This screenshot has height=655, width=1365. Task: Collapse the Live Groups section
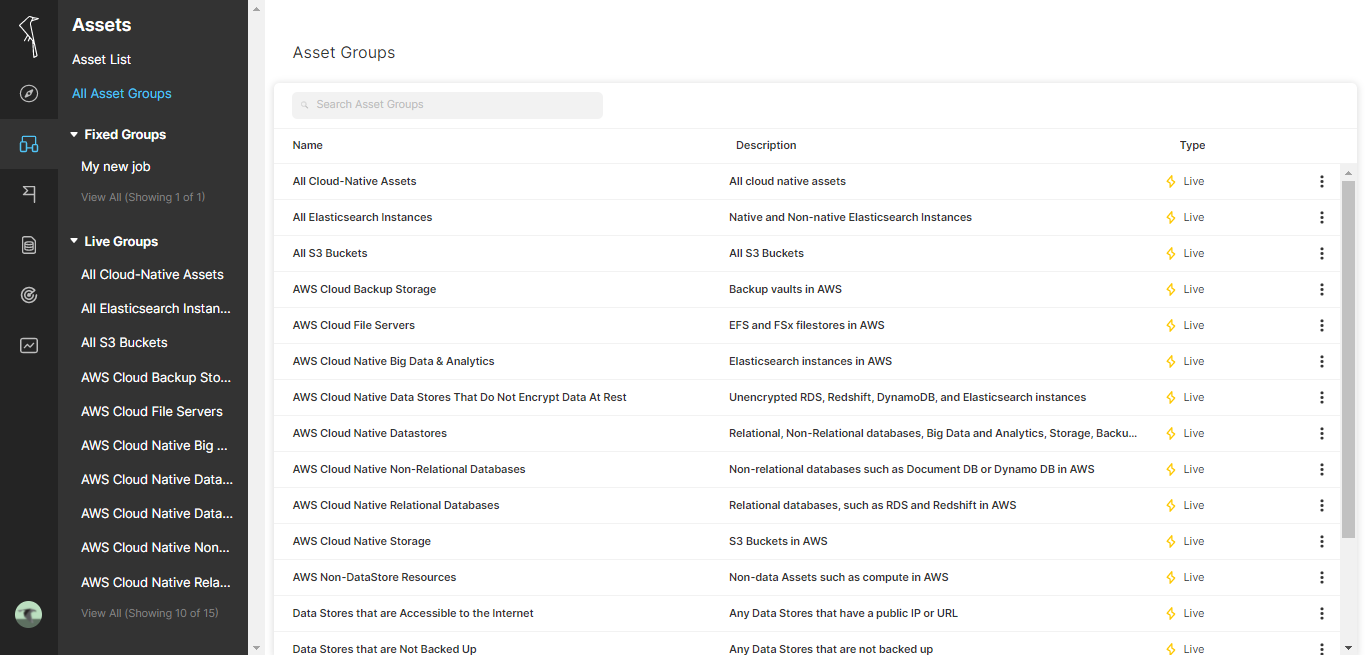[74, 241]
